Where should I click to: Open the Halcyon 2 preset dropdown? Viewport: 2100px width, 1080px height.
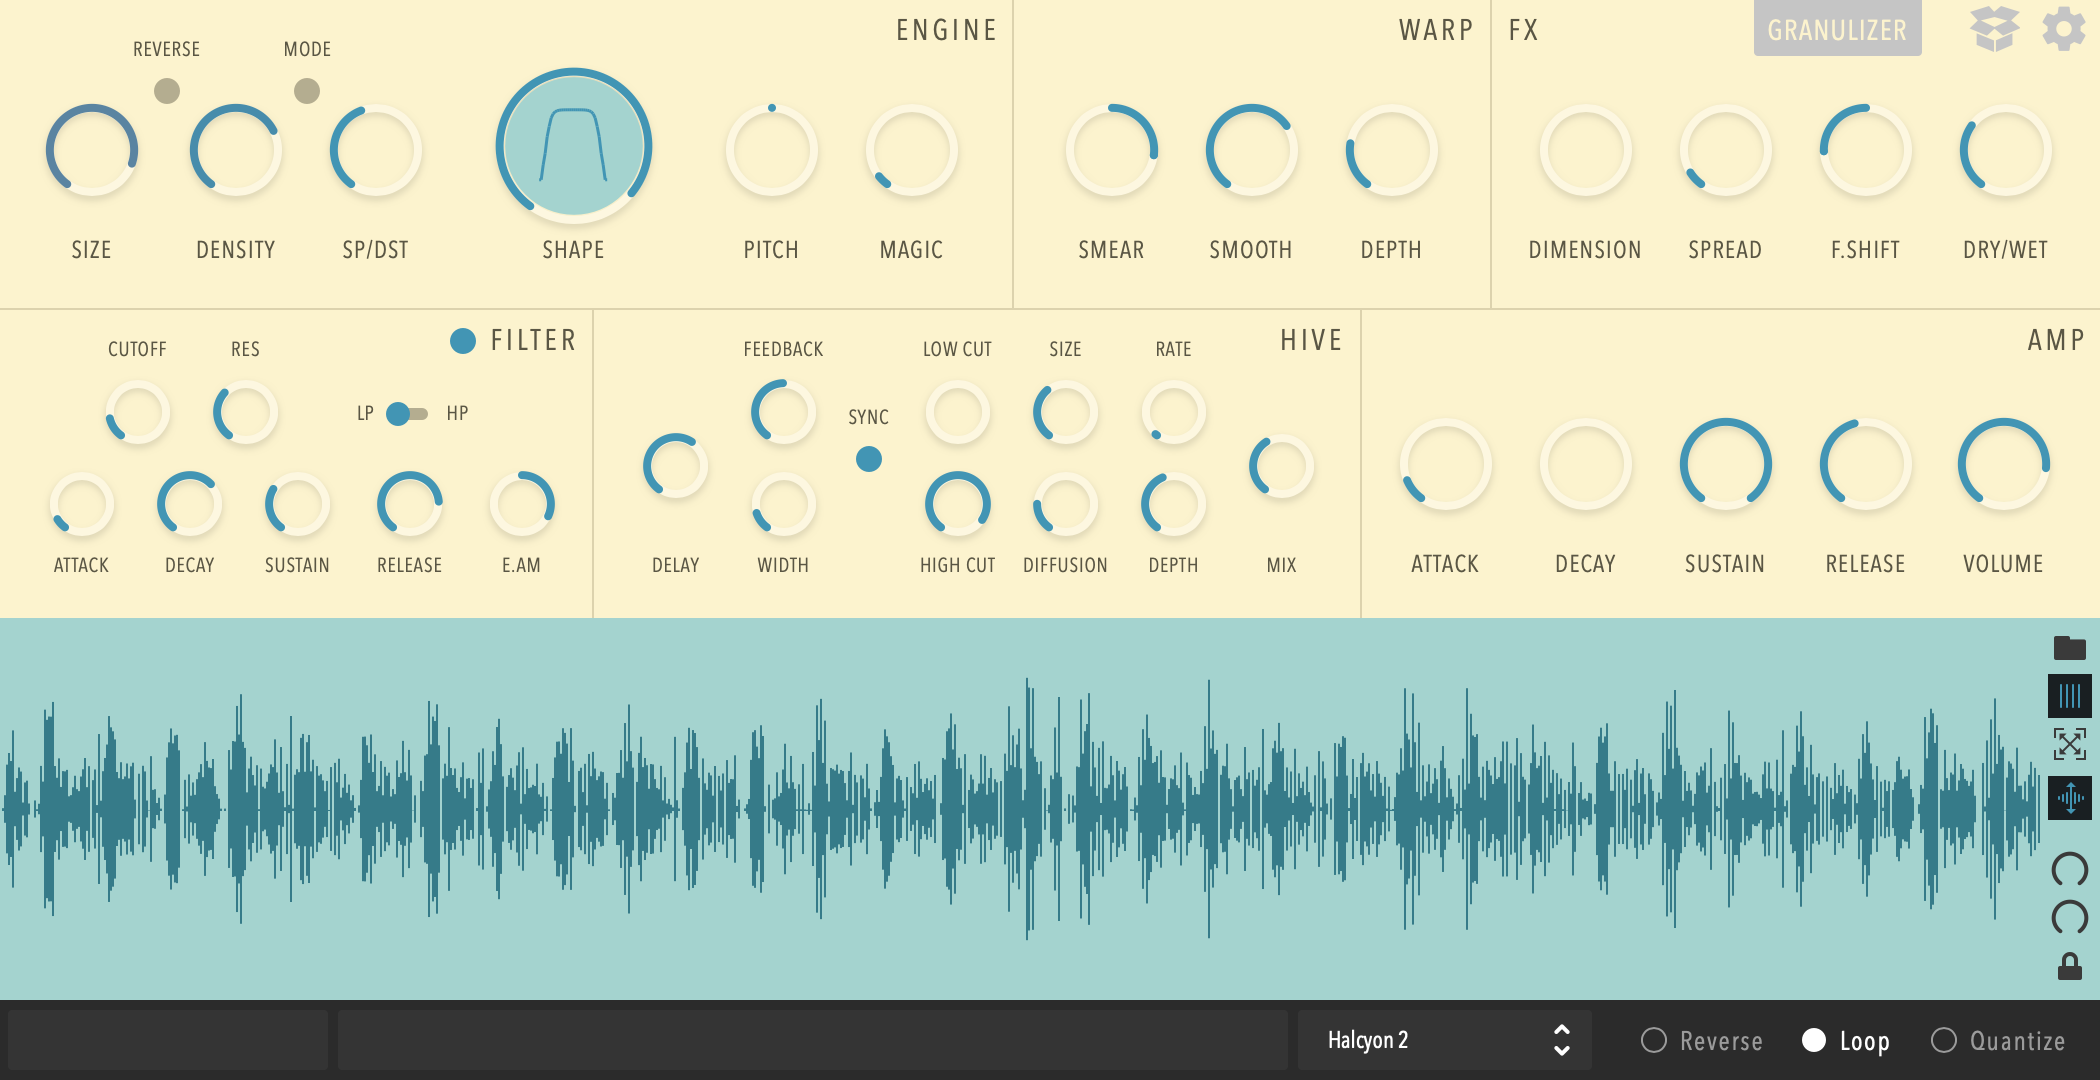point(1444,1040)
